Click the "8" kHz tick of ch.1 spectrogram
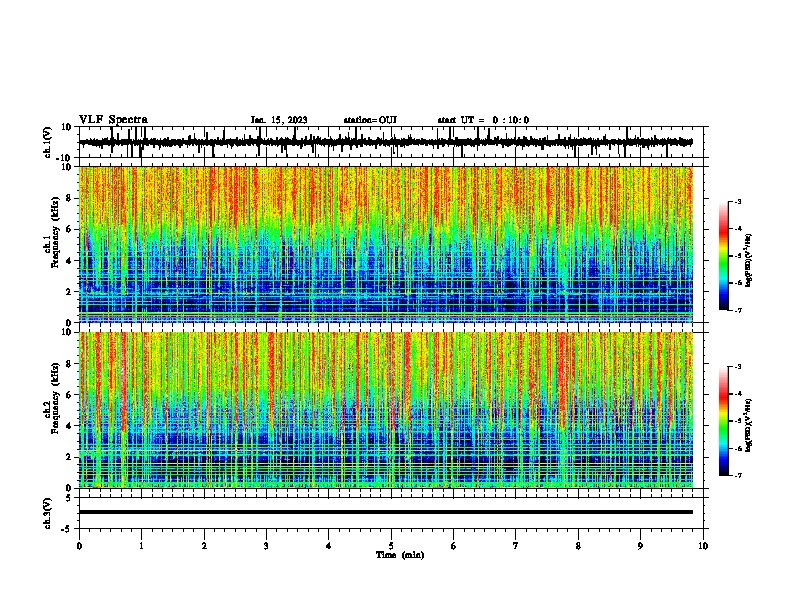The width and height of the screenshot is (792, 612). coord(70,198)
